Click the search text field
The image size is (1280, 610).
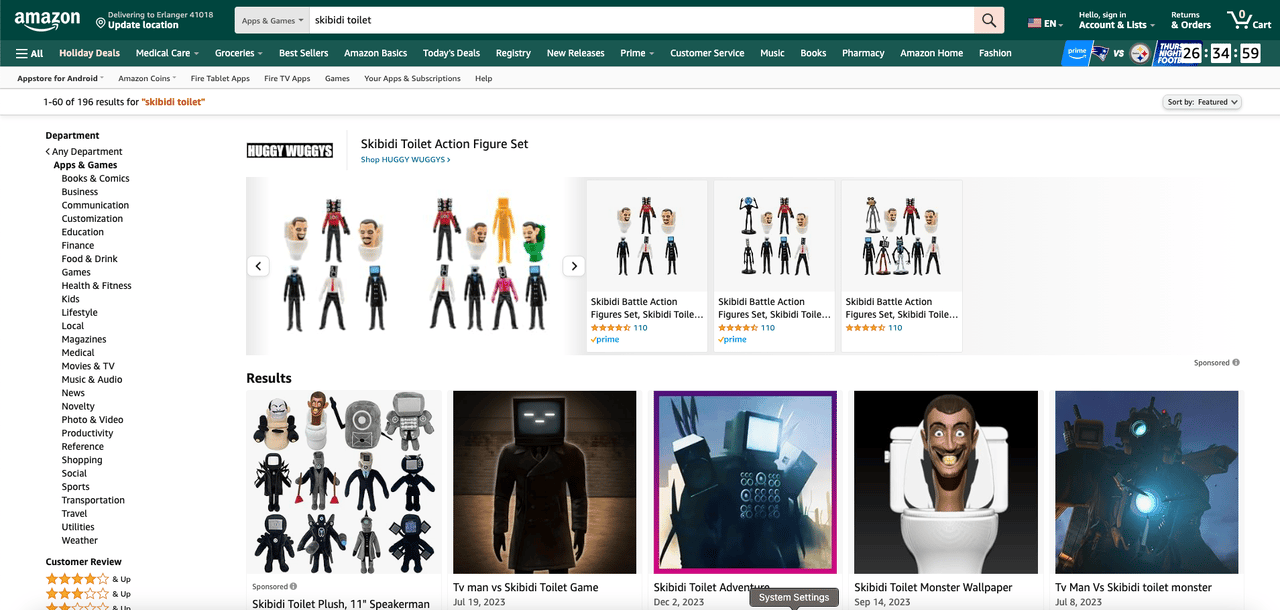pyautogui.click(x=639, y=20)
